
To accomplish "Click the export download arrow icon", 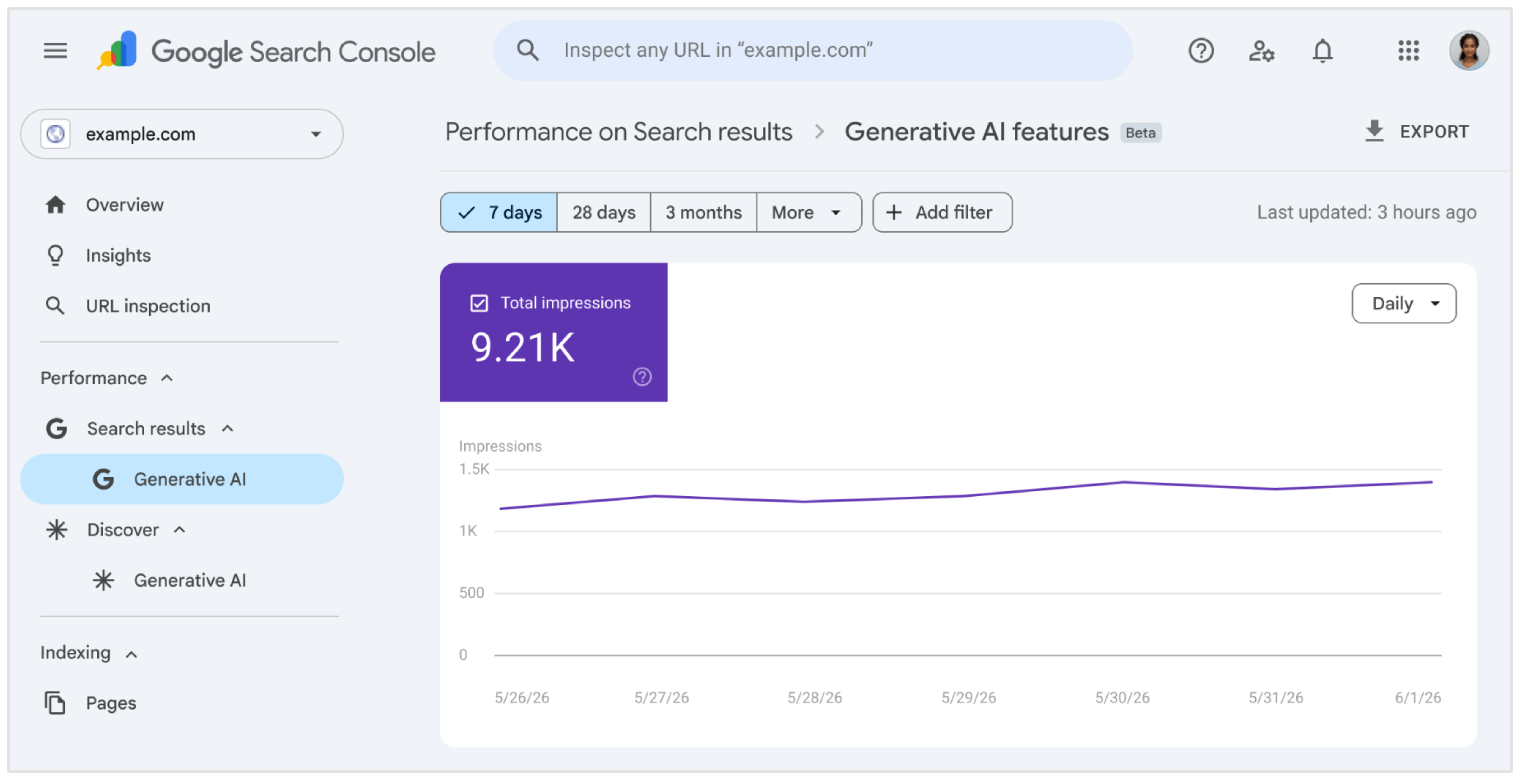I will (x=1375, y=131).
